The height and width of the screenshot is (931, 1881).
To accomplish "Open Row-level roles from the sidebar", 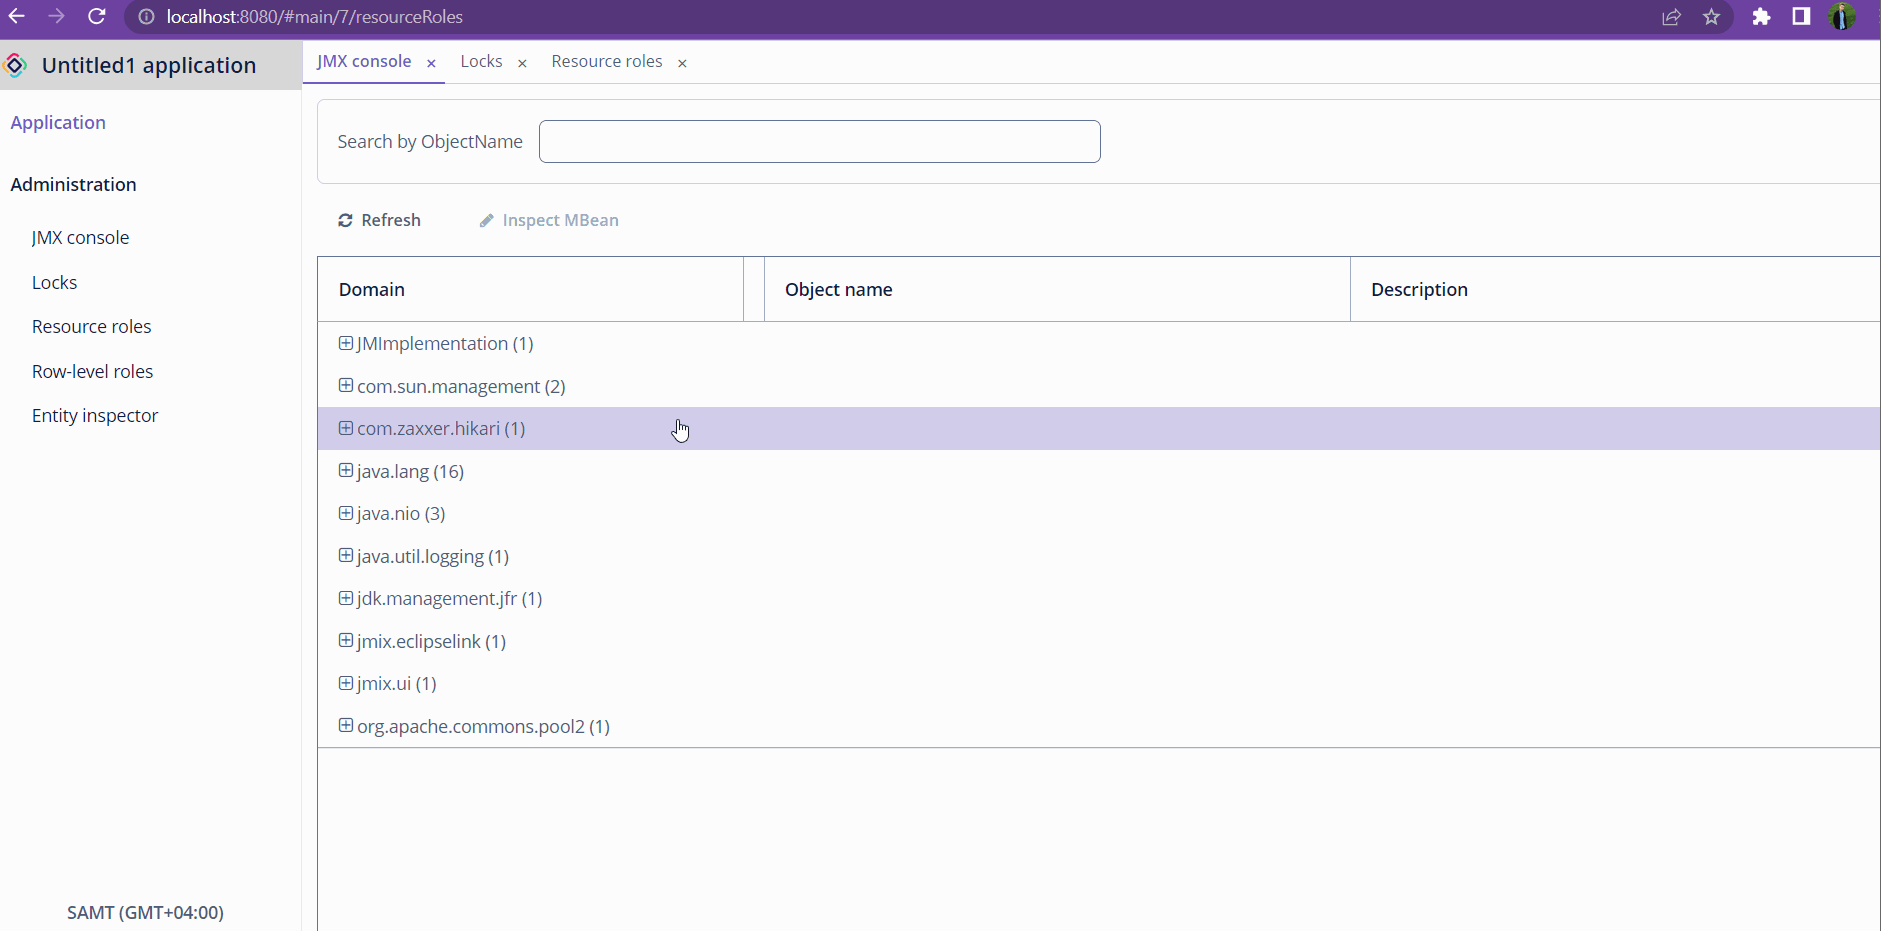I will coord(92,371).
